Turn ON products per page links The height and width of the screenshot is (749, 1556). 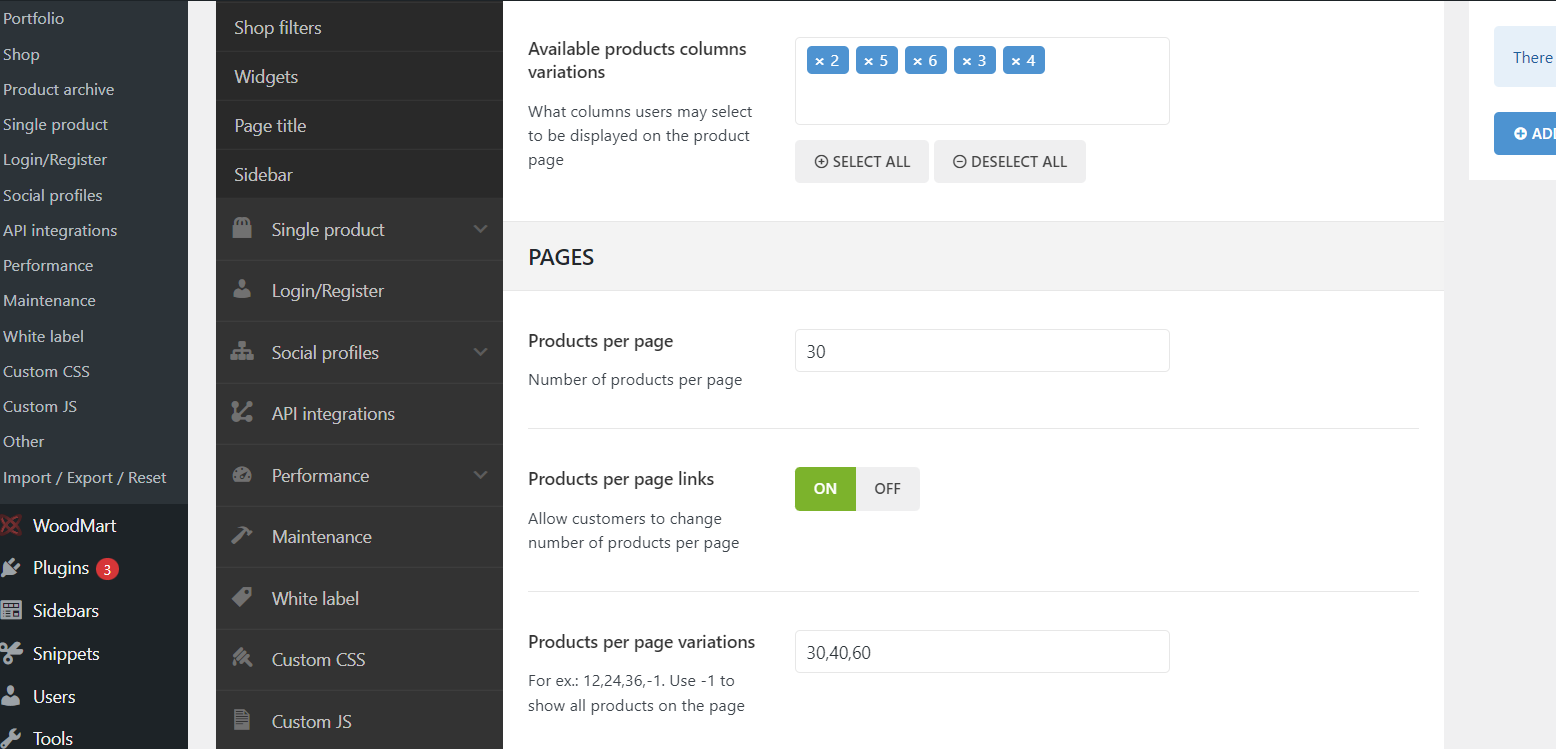tap(825, 489)
